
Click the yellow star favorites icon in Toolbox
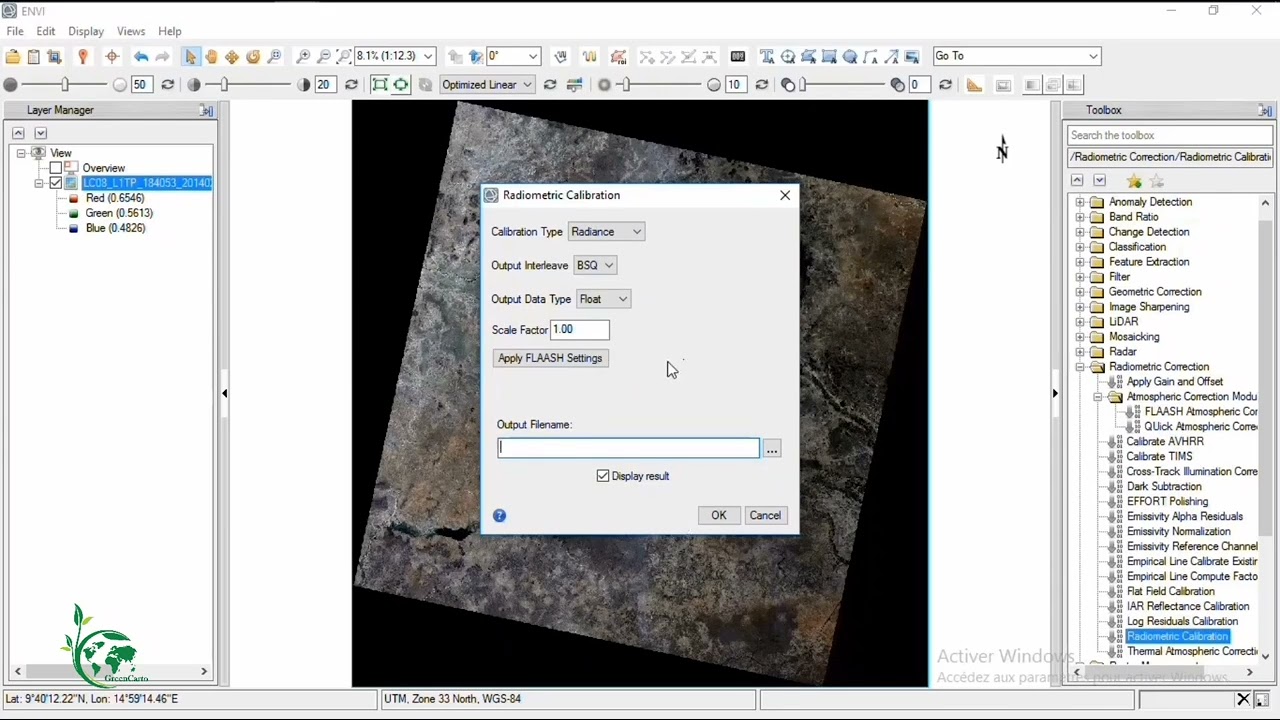pos(1134,181)
